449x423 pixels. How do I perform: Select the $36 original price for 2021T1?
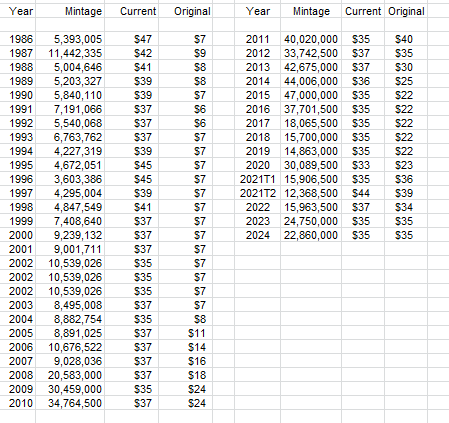click(406, 179)
